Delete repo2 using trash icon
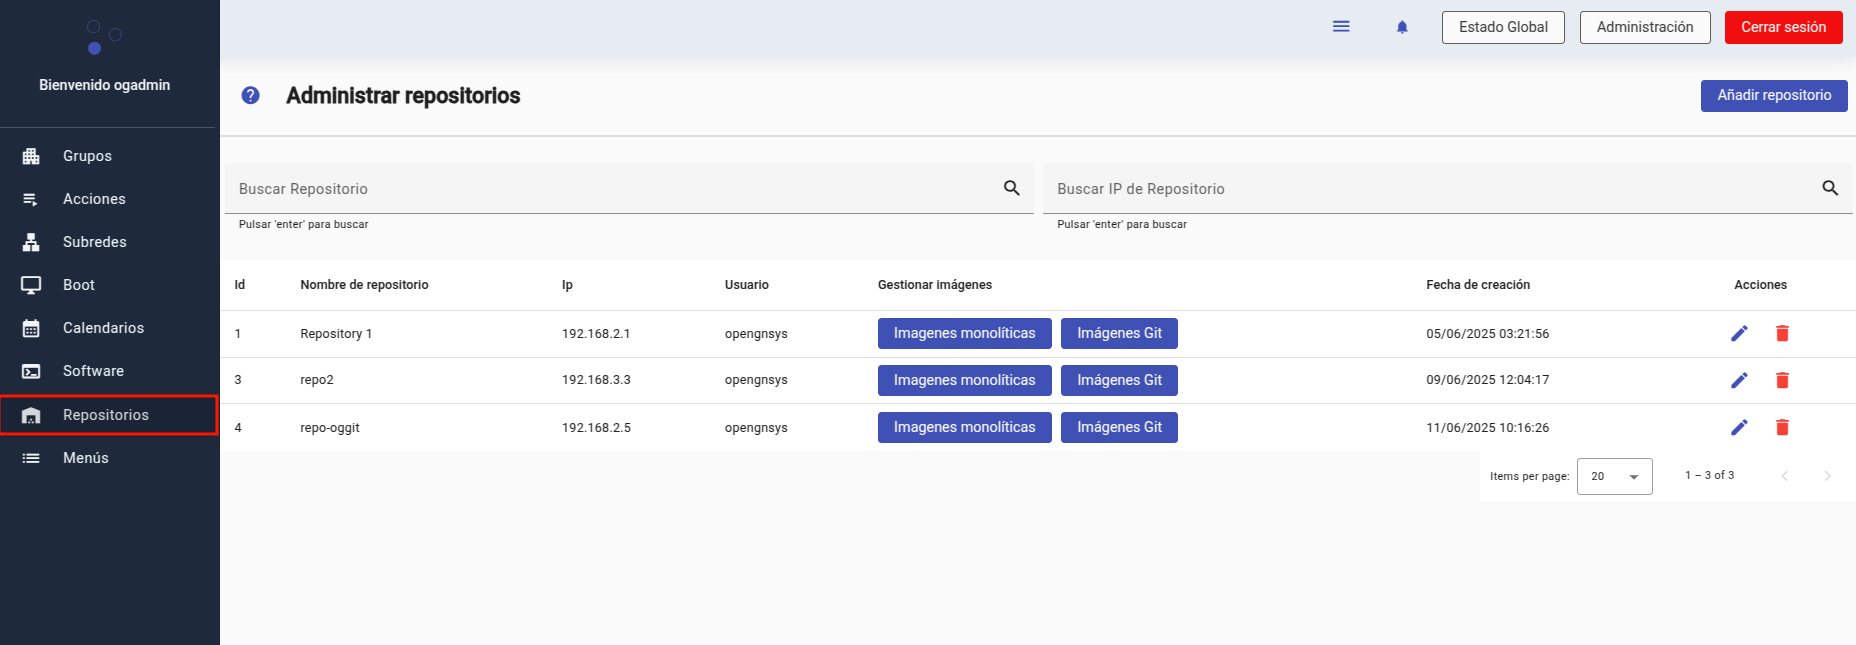The width and height of the screenshot is (1856, 645). click(1782, 380)
